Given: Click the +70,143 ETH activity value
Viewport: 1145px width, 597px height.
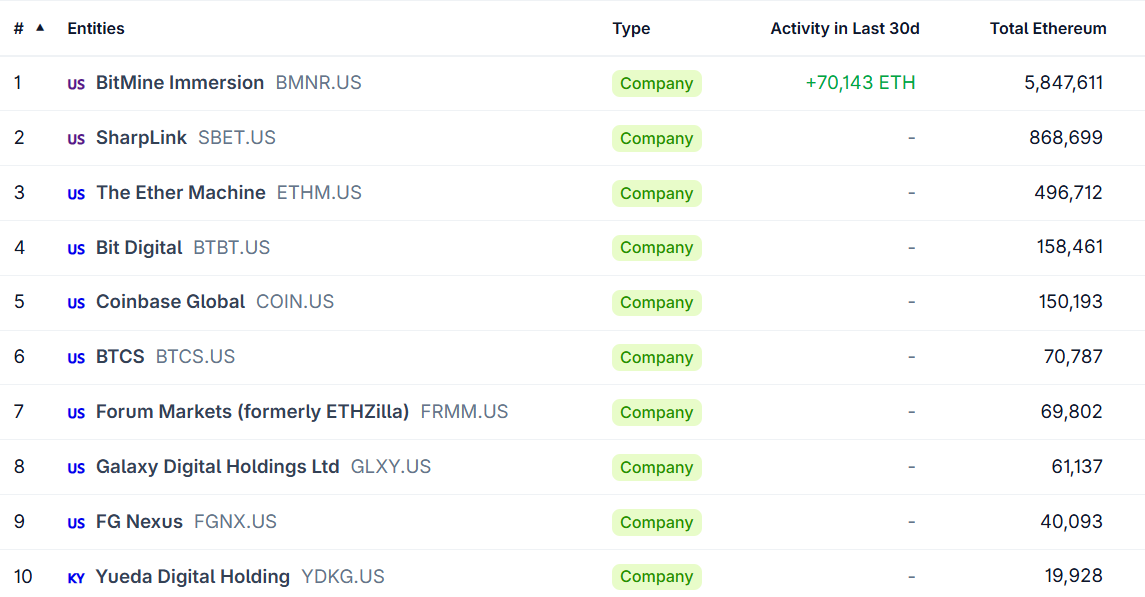Looking at the screenshot, I should [x=860, y=82].
